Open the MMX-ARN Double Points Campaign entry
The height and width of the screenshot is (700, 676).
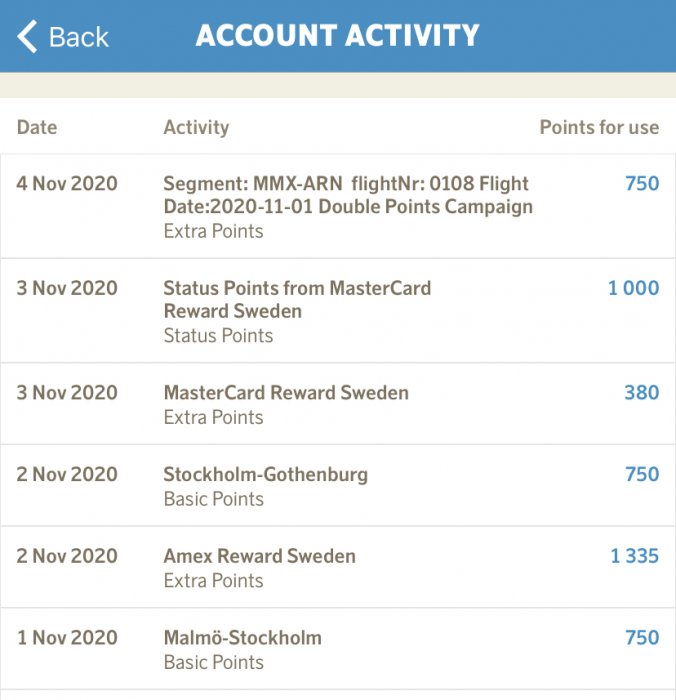(x=347, y=195)
